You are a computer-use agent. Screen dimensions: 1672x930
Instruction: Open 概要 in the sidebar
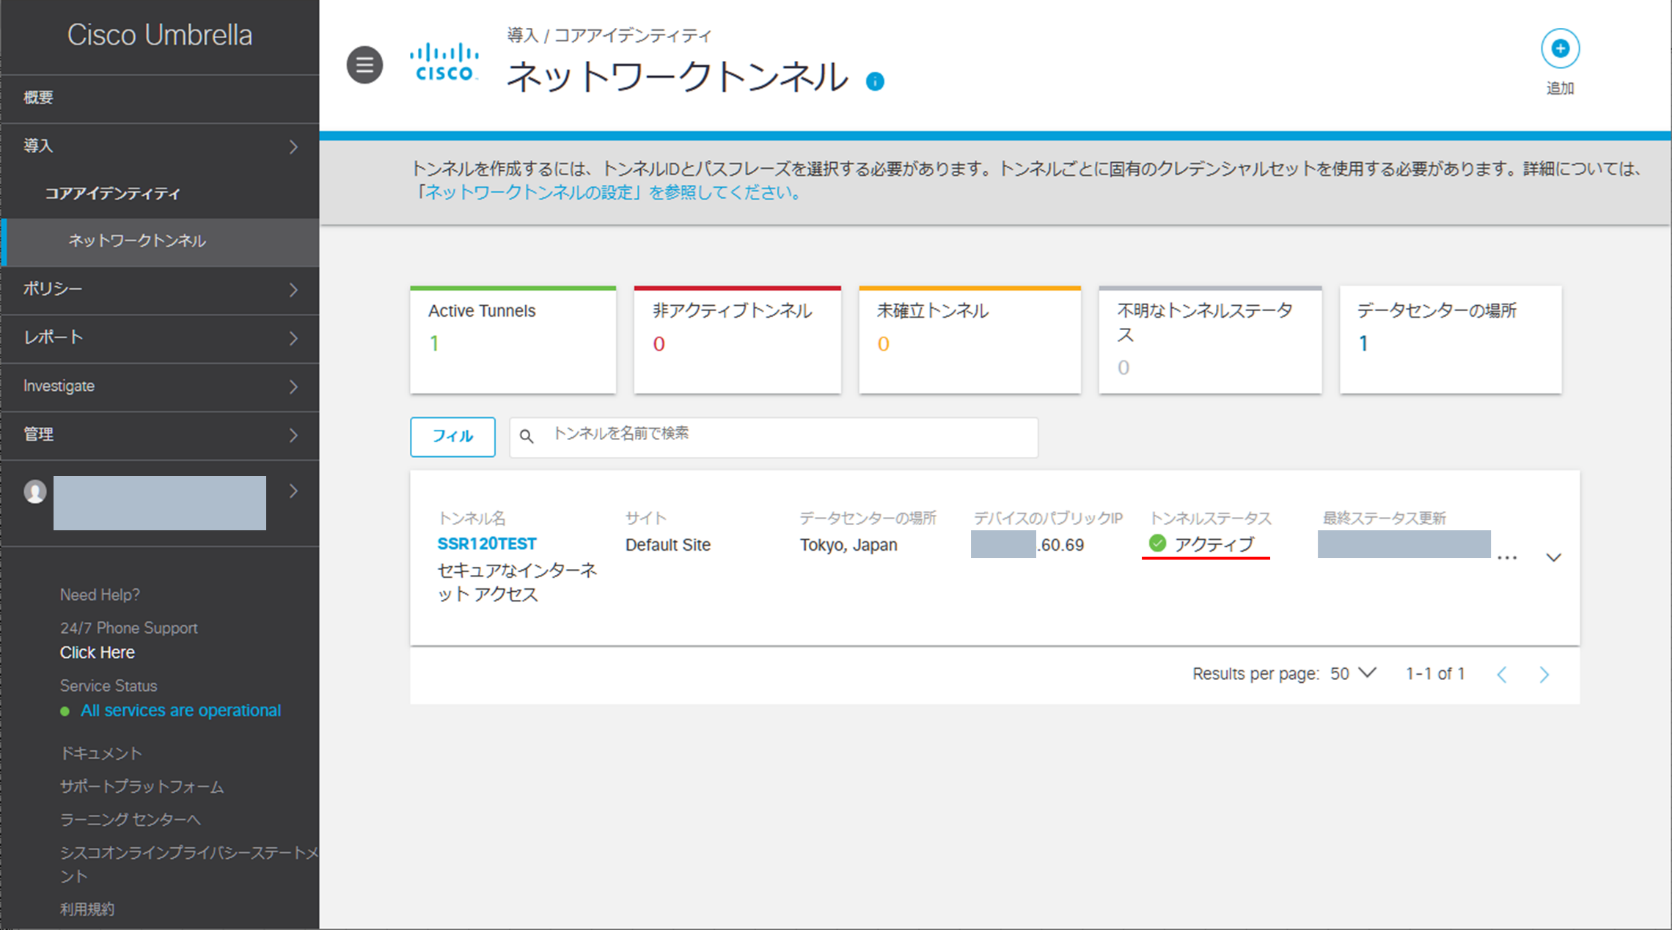coord(160,98)
